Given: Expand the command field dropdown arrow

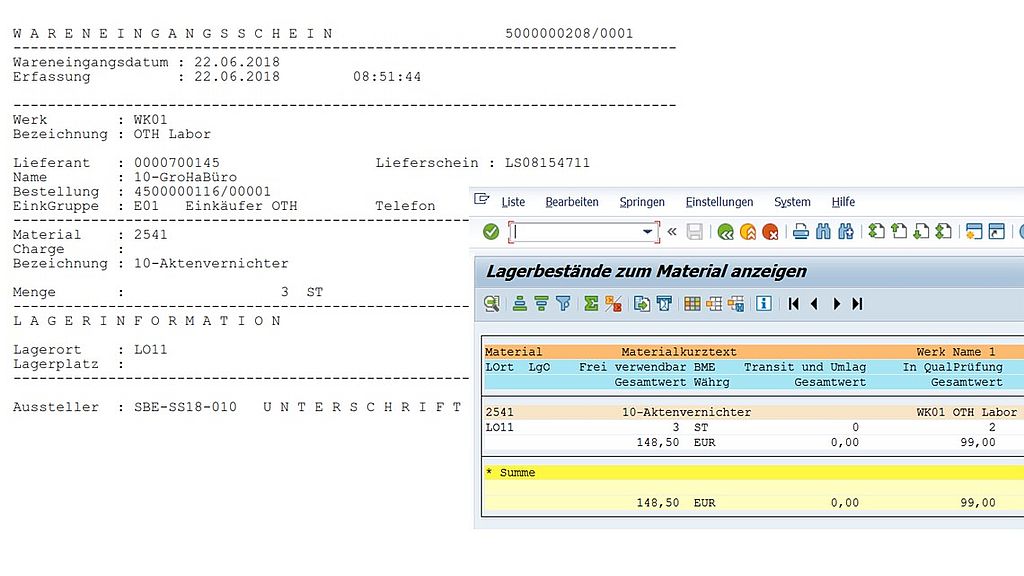Looking at the screenshot, I should click(647, 232).
